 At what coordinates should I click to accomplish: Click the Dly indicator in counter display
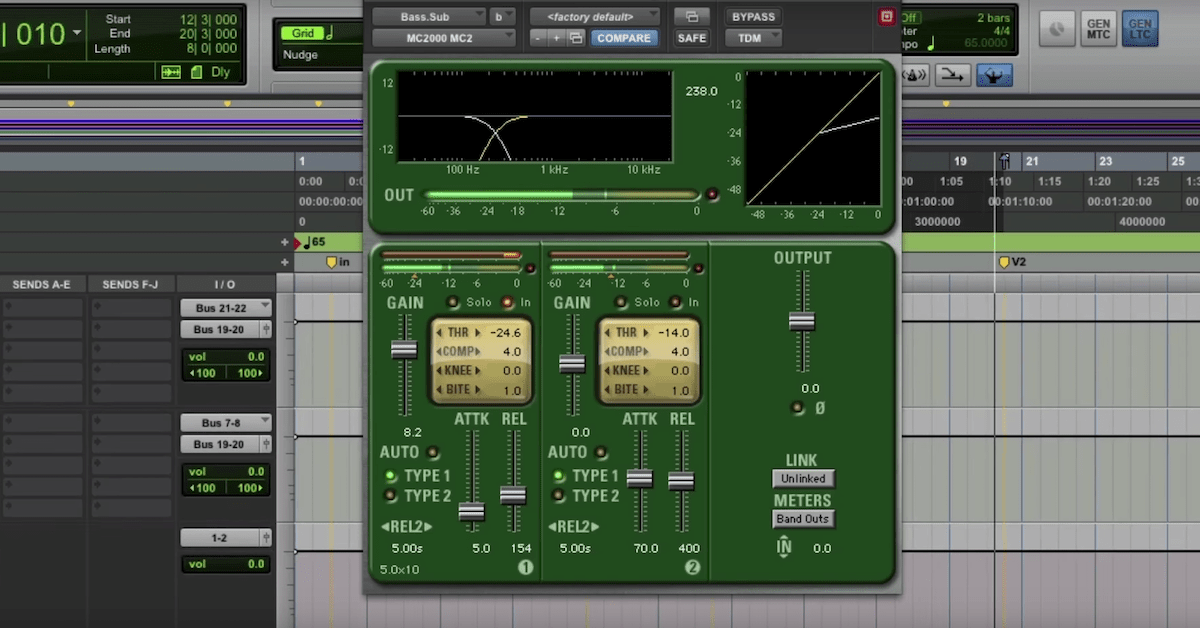[x=220, y=72]
